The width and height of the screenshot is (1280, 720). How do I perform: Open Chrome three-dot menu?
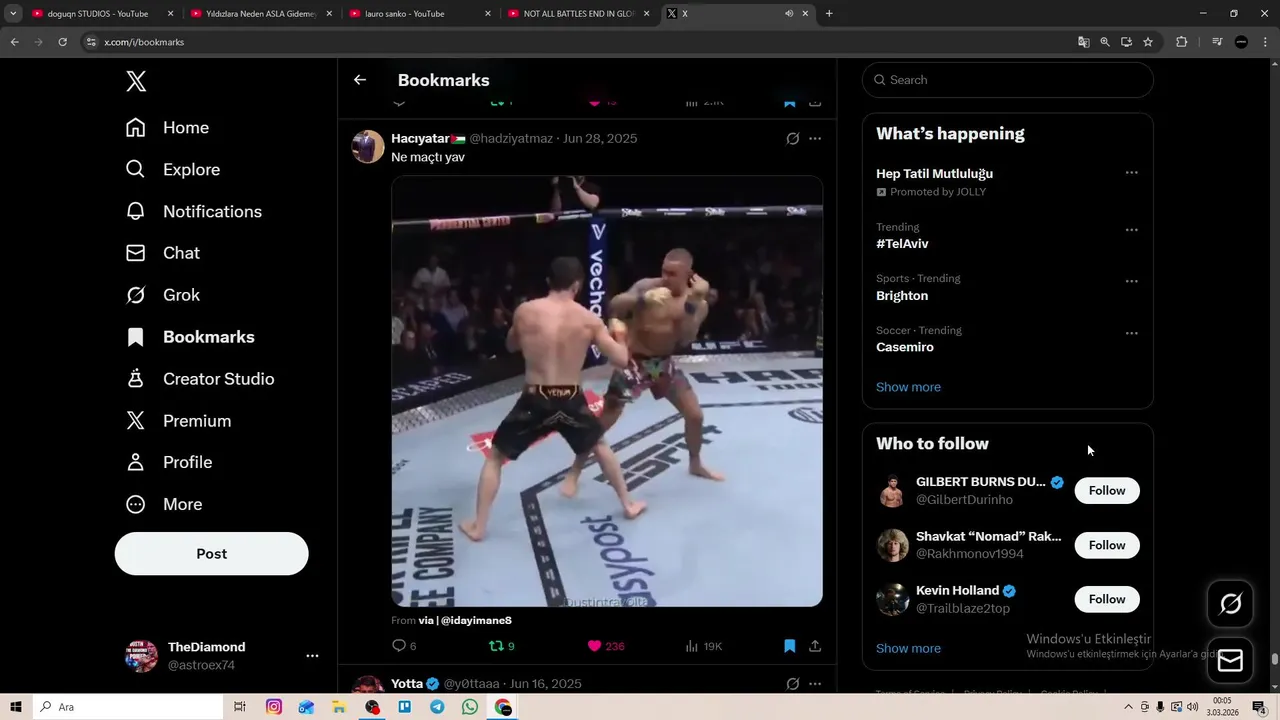(1265, 42)
